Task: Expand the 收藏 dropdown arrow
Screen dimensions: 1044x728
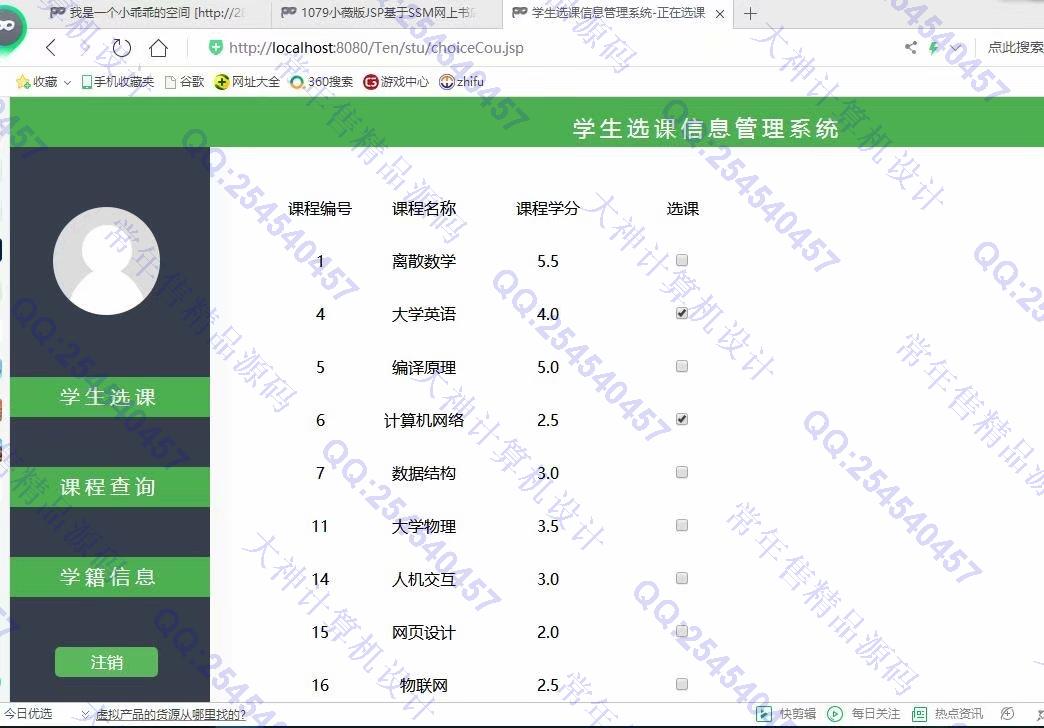Action: coord(67,82)
